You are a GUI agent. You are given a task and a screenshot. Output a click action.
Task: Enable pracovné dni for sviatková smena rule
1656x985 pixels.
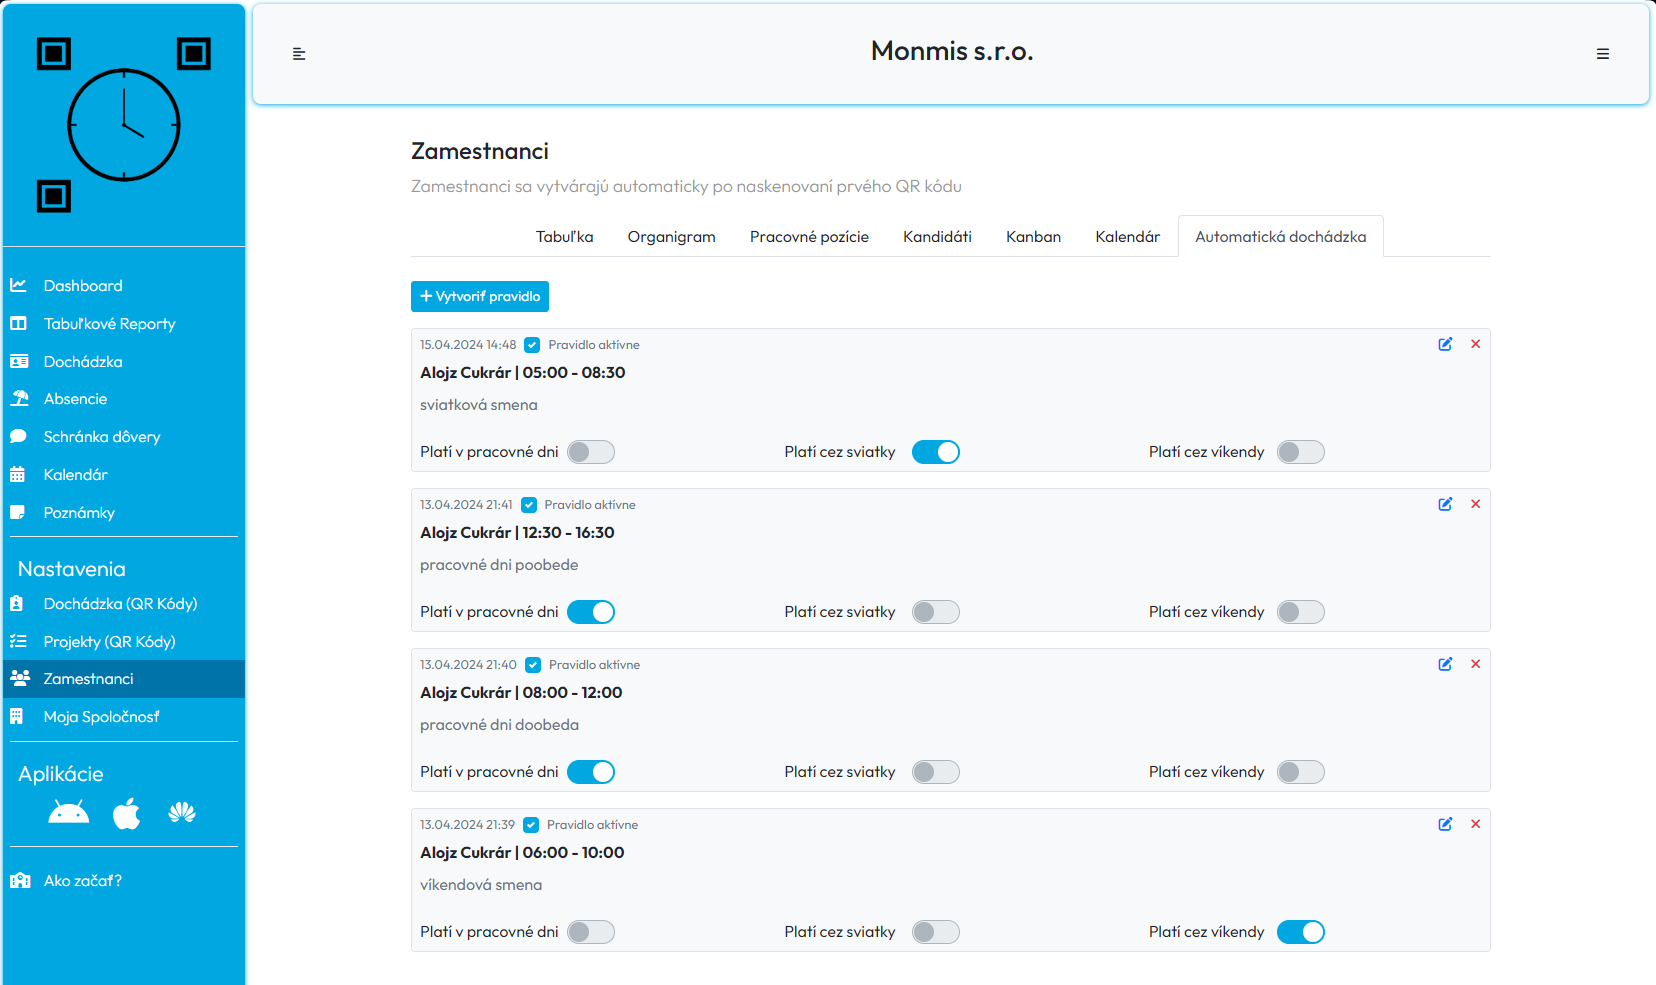click(x=591, y=452)
